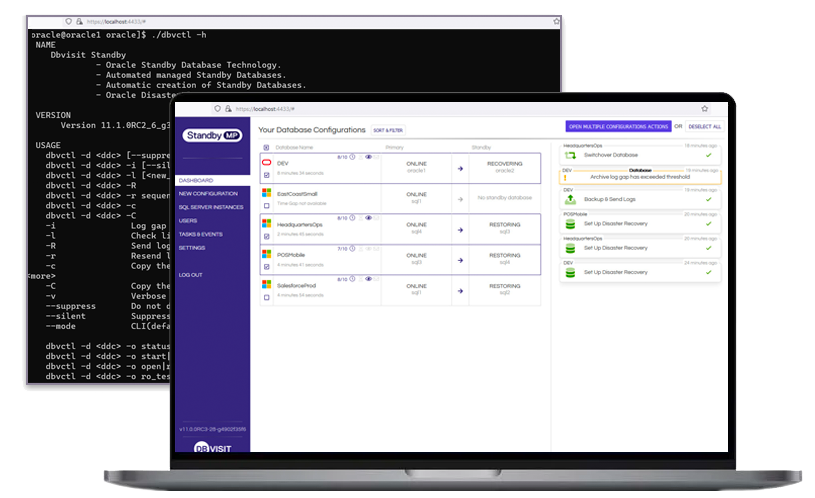815x498 pixels.
Task: Click the Deselect All button
Action: click(x=704, y=126)
